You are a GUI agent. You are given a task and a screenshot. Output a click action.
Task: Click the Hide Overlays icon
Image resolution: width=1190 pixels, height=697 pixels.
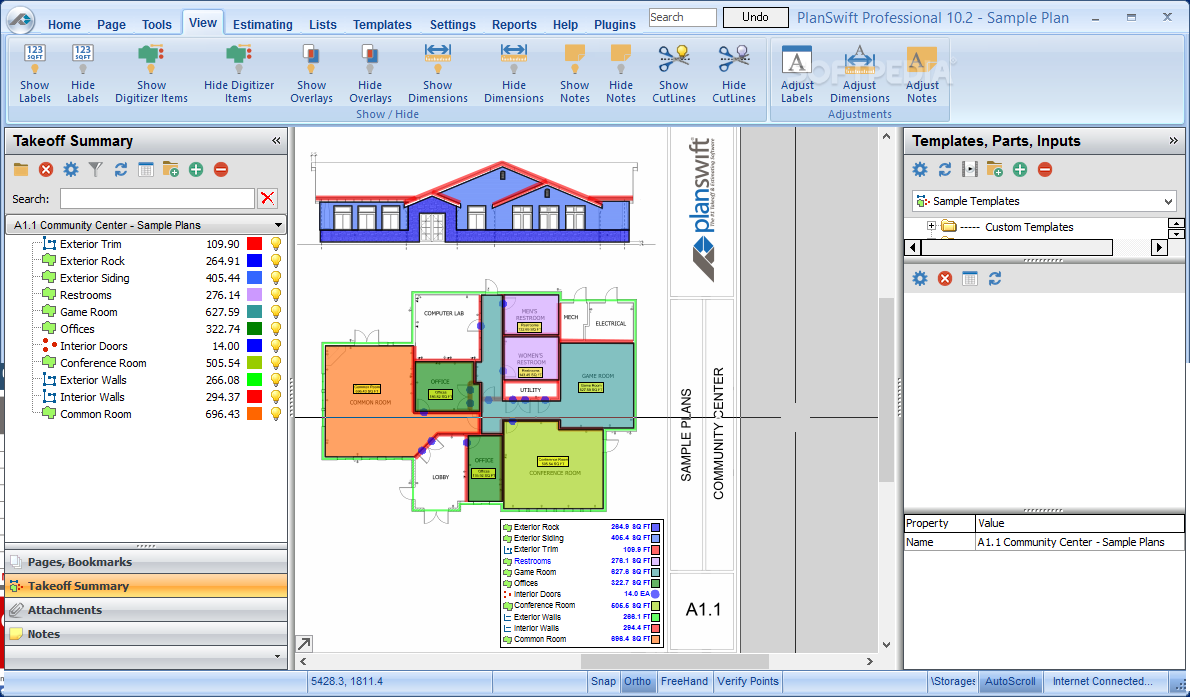(370, 59)
